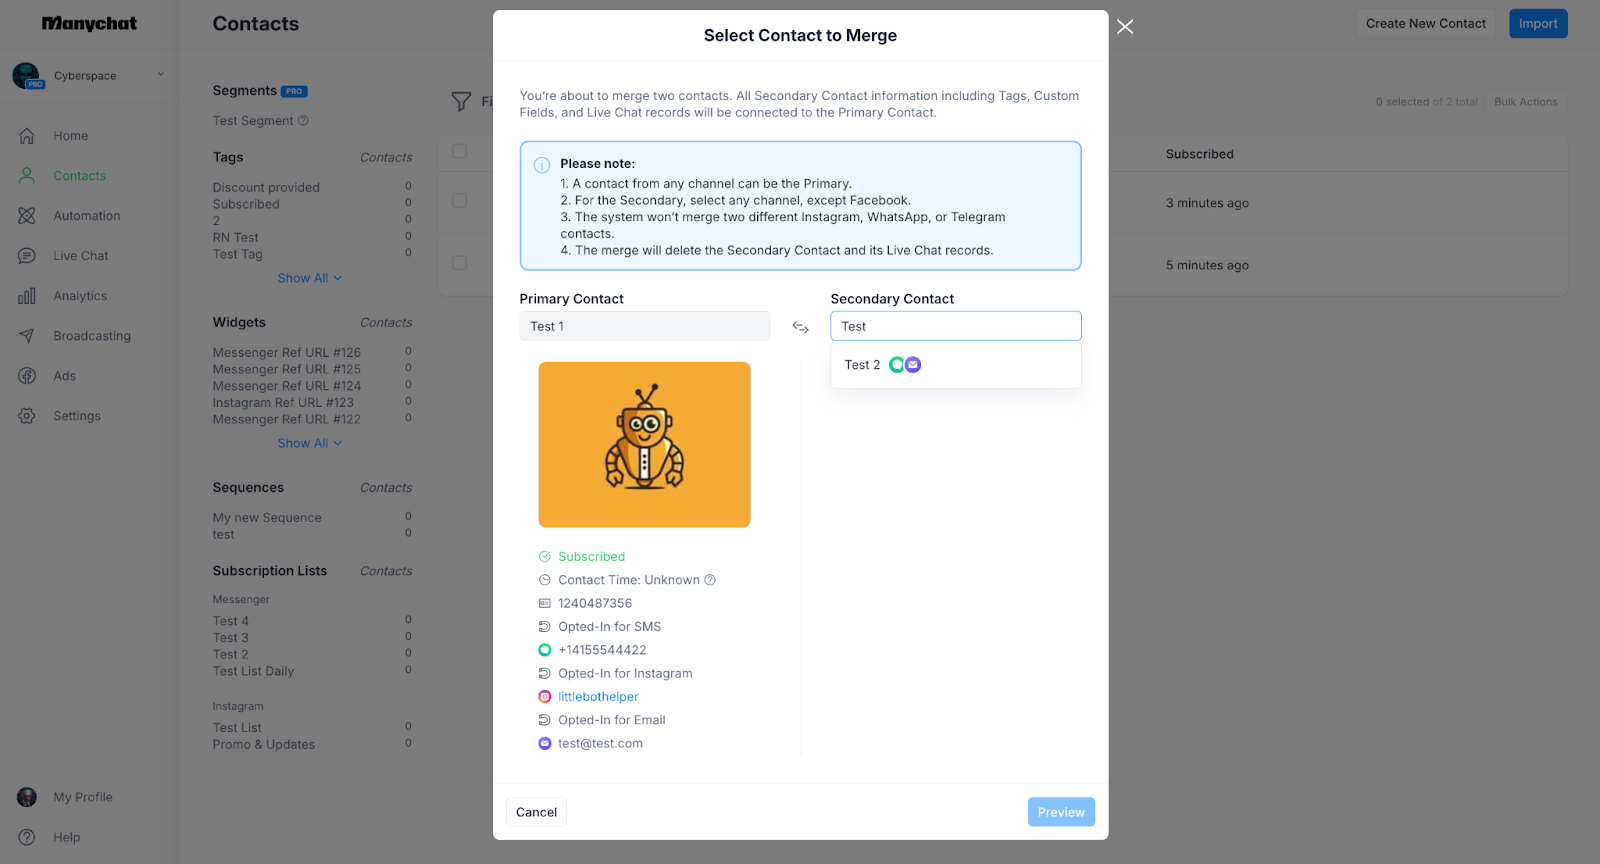Viewport: 1600px width, 864px height.
Task: Expand Show All under Tags
Action: [x=310, y=278]
